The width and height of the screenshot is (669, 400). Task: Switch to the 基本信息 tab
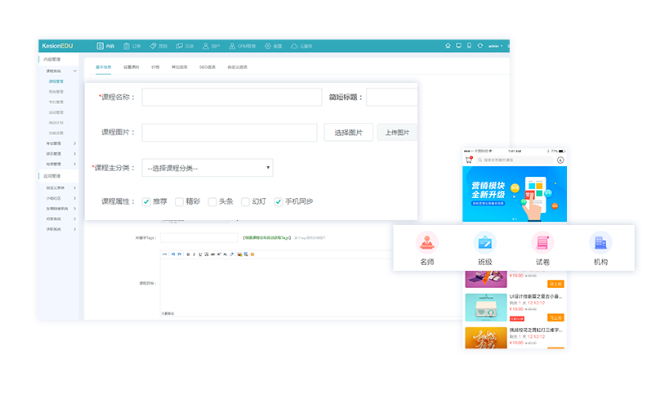(x=104, y=67)
